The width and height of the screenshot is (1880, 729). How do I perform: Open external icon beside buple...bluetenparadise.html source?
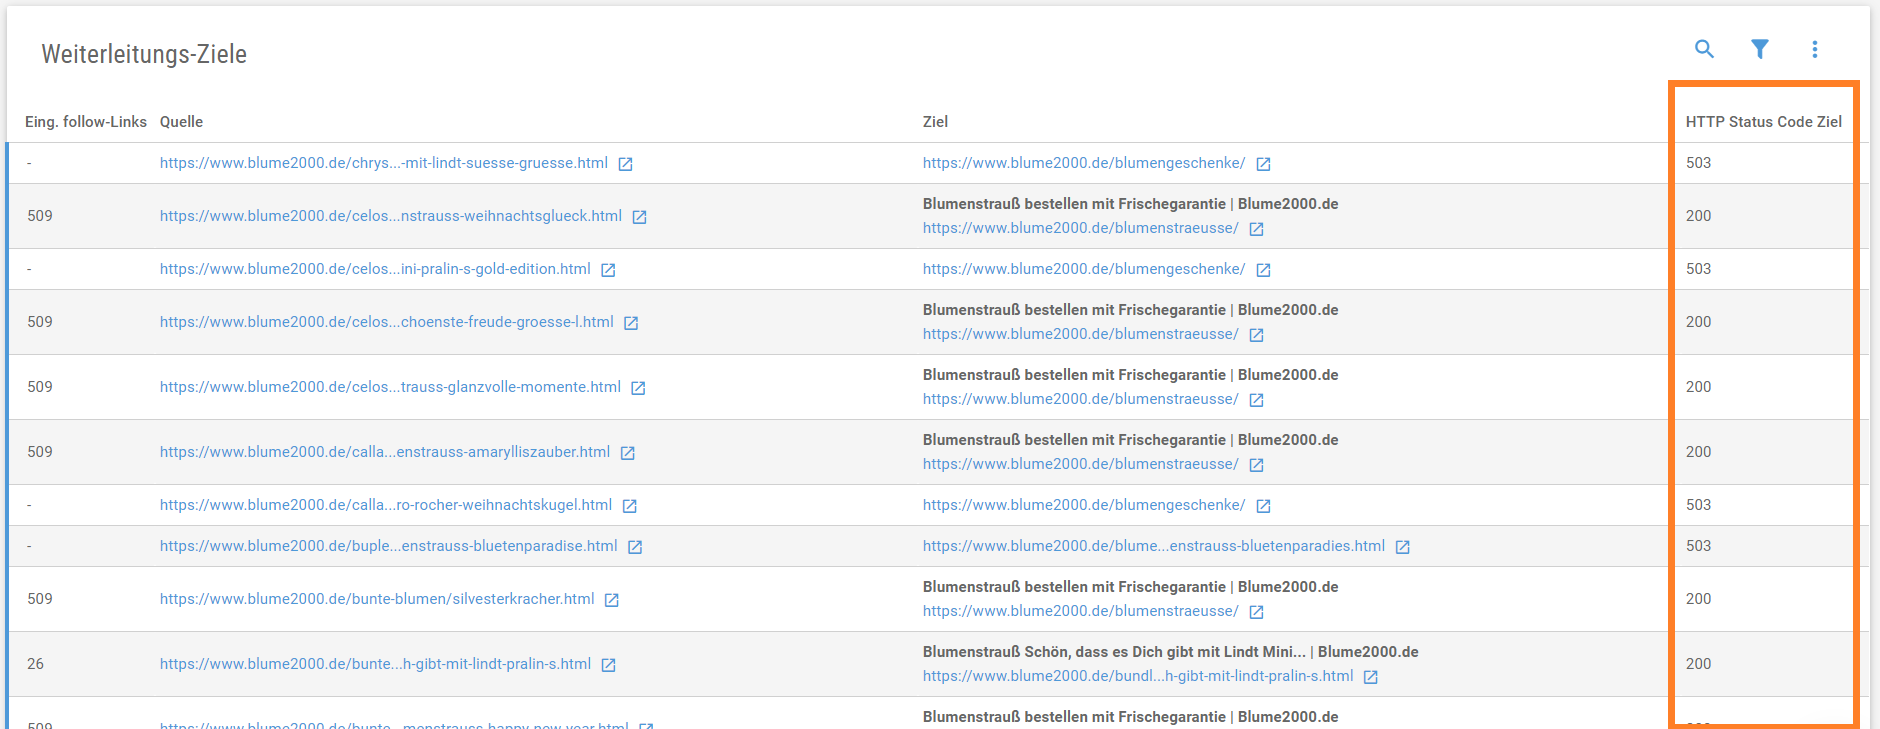pos(634,547)
